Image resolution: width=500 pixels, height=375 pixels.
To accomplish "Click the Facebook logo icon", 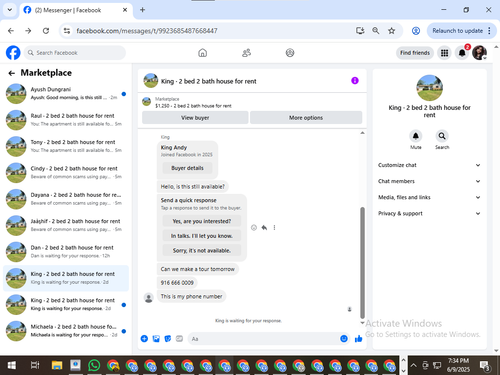I will (x=13, y=53).
